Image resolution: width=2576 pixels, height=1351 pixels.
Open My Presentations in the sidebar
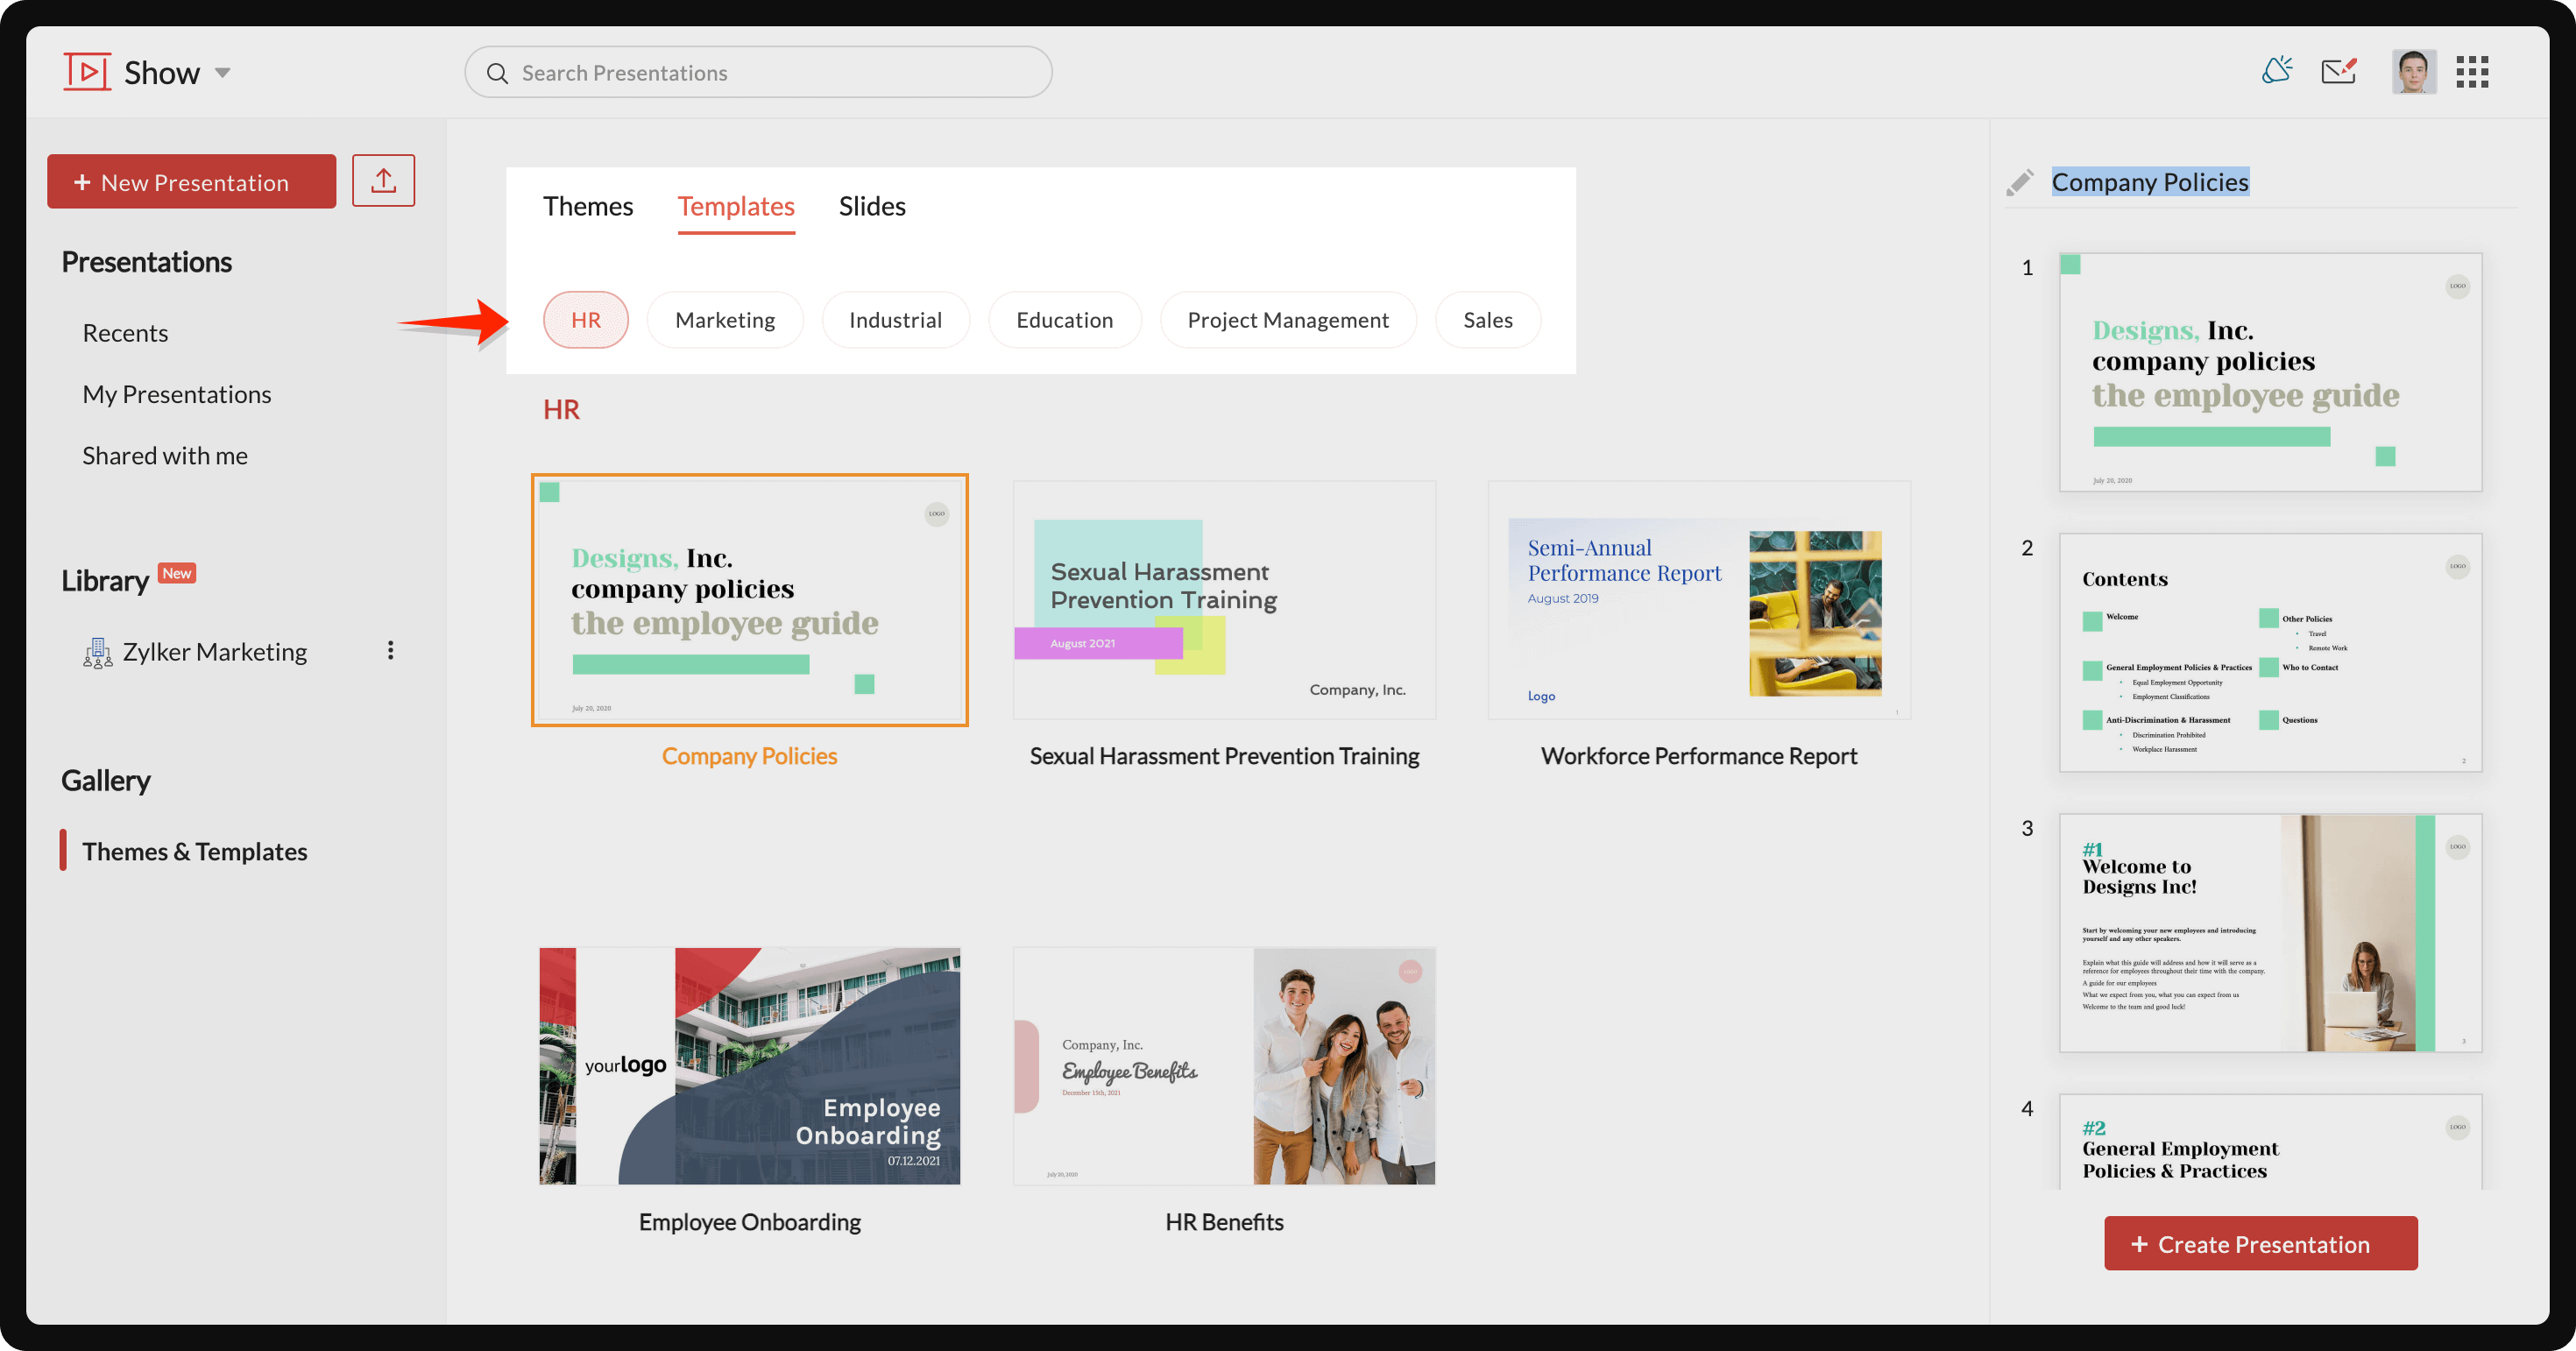pyautogui.click(x=177, y=393)
